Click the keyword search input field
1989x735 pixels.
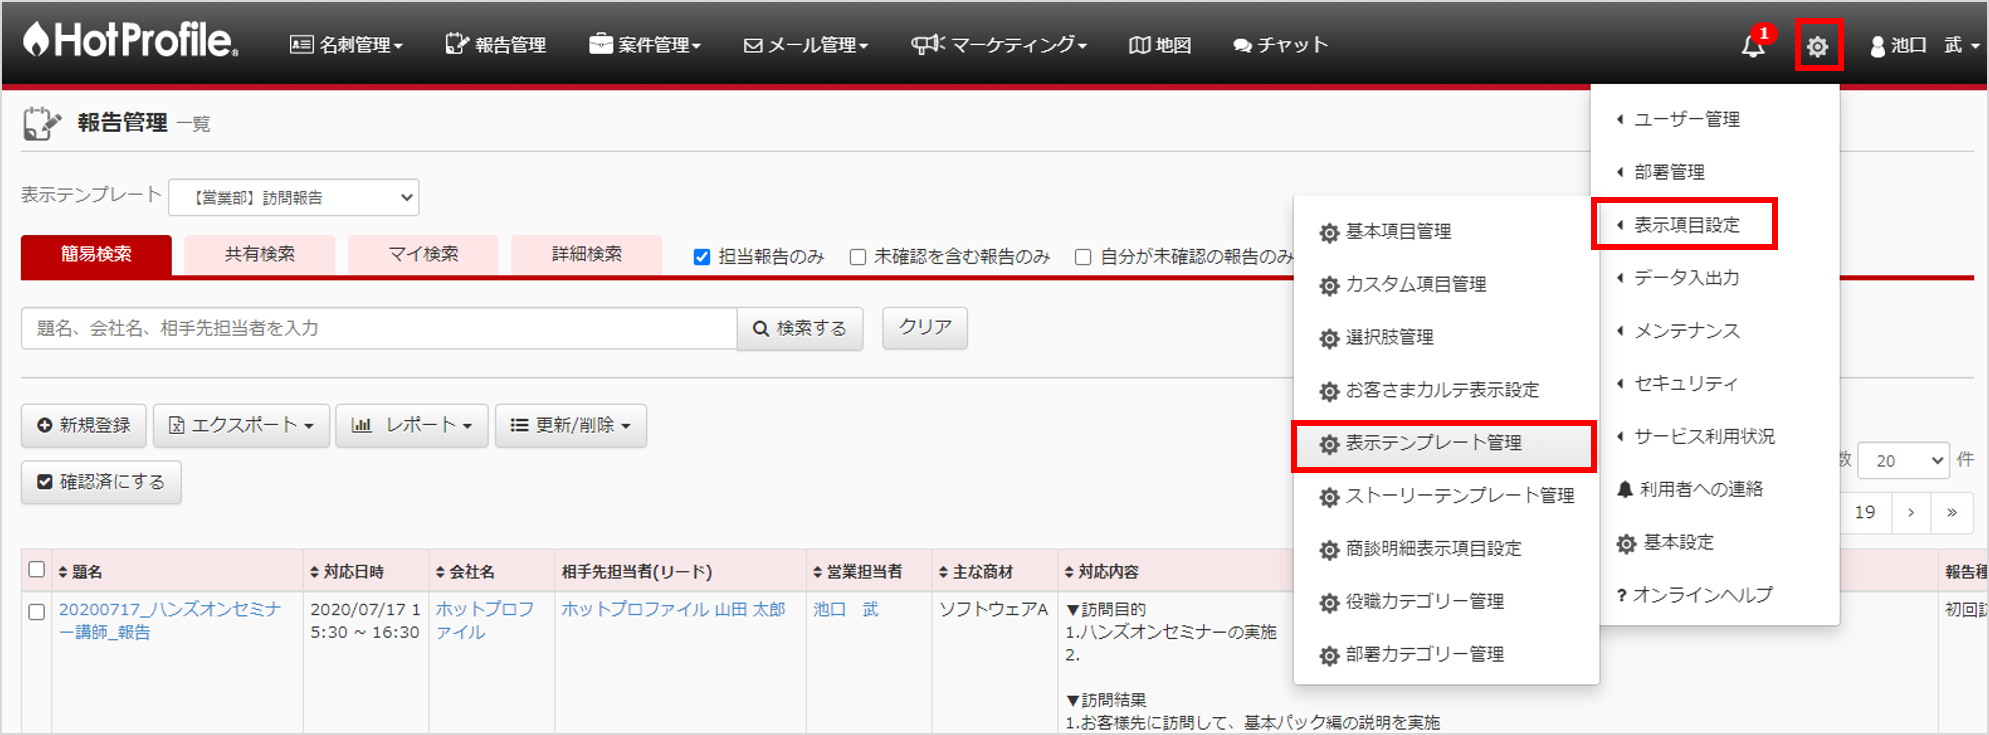point(378,329)
